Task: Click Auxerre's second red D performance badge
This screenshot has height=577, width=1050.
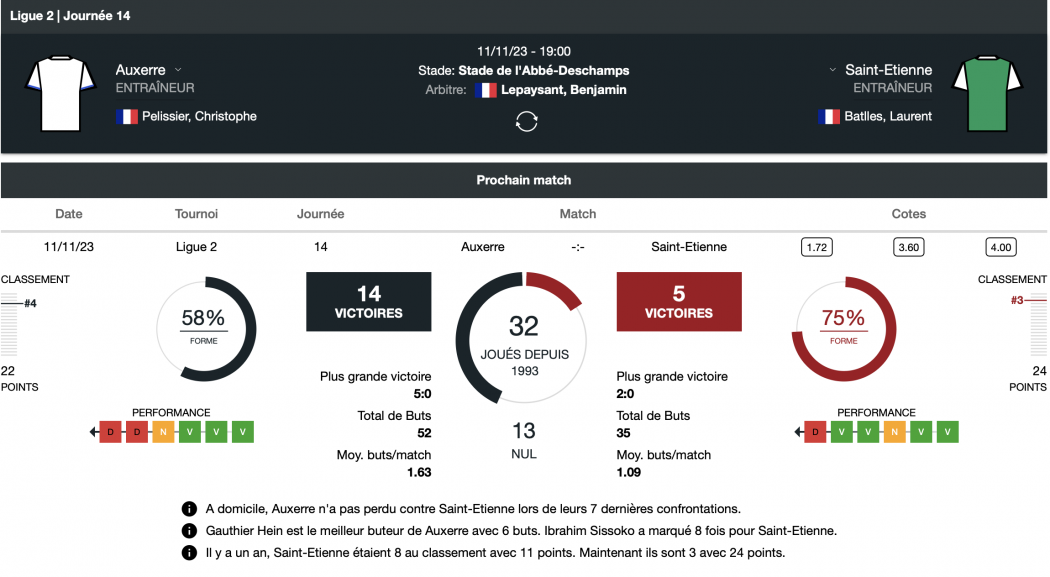Action: point(137,432)
